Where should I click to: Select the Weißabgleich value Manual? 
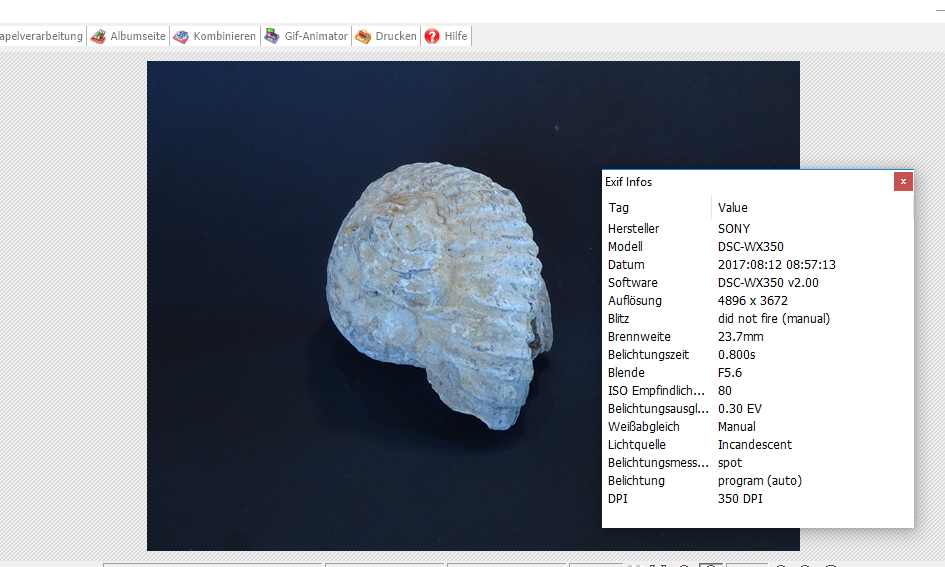736,427
